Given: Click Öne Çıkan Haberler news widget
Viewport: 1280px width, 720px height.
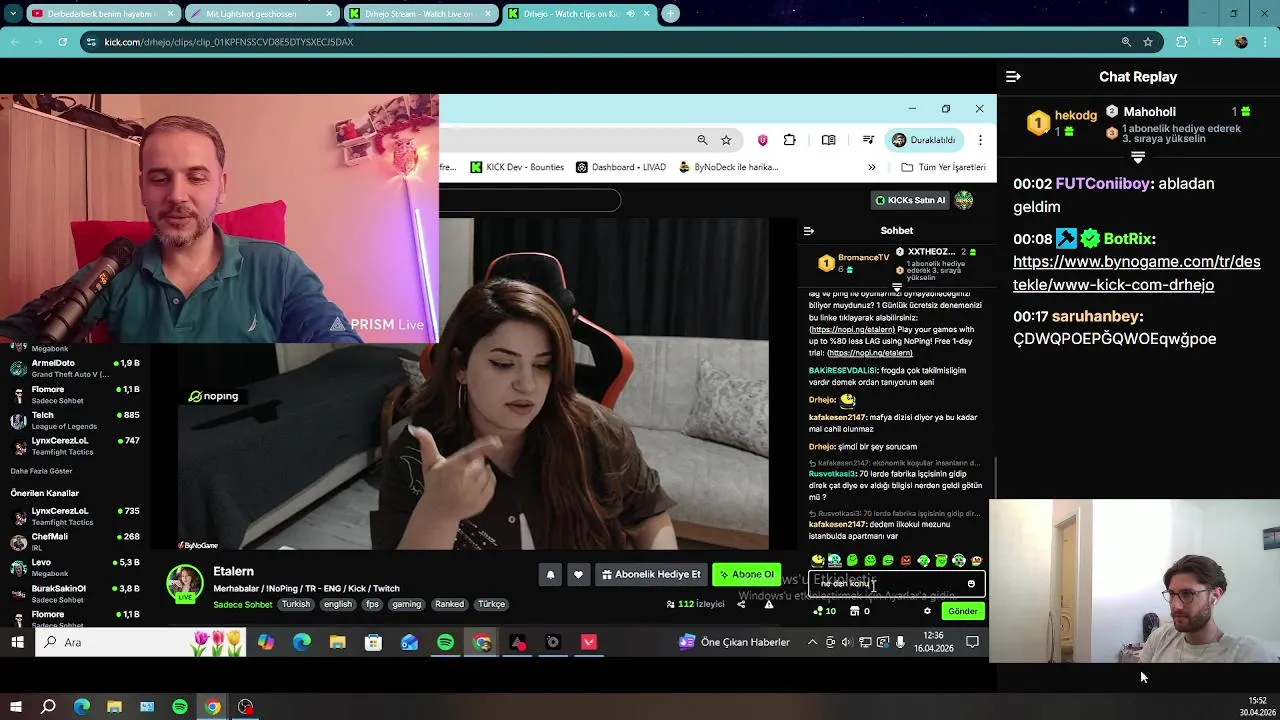Looking at the screenshot, I should (734, 642).
